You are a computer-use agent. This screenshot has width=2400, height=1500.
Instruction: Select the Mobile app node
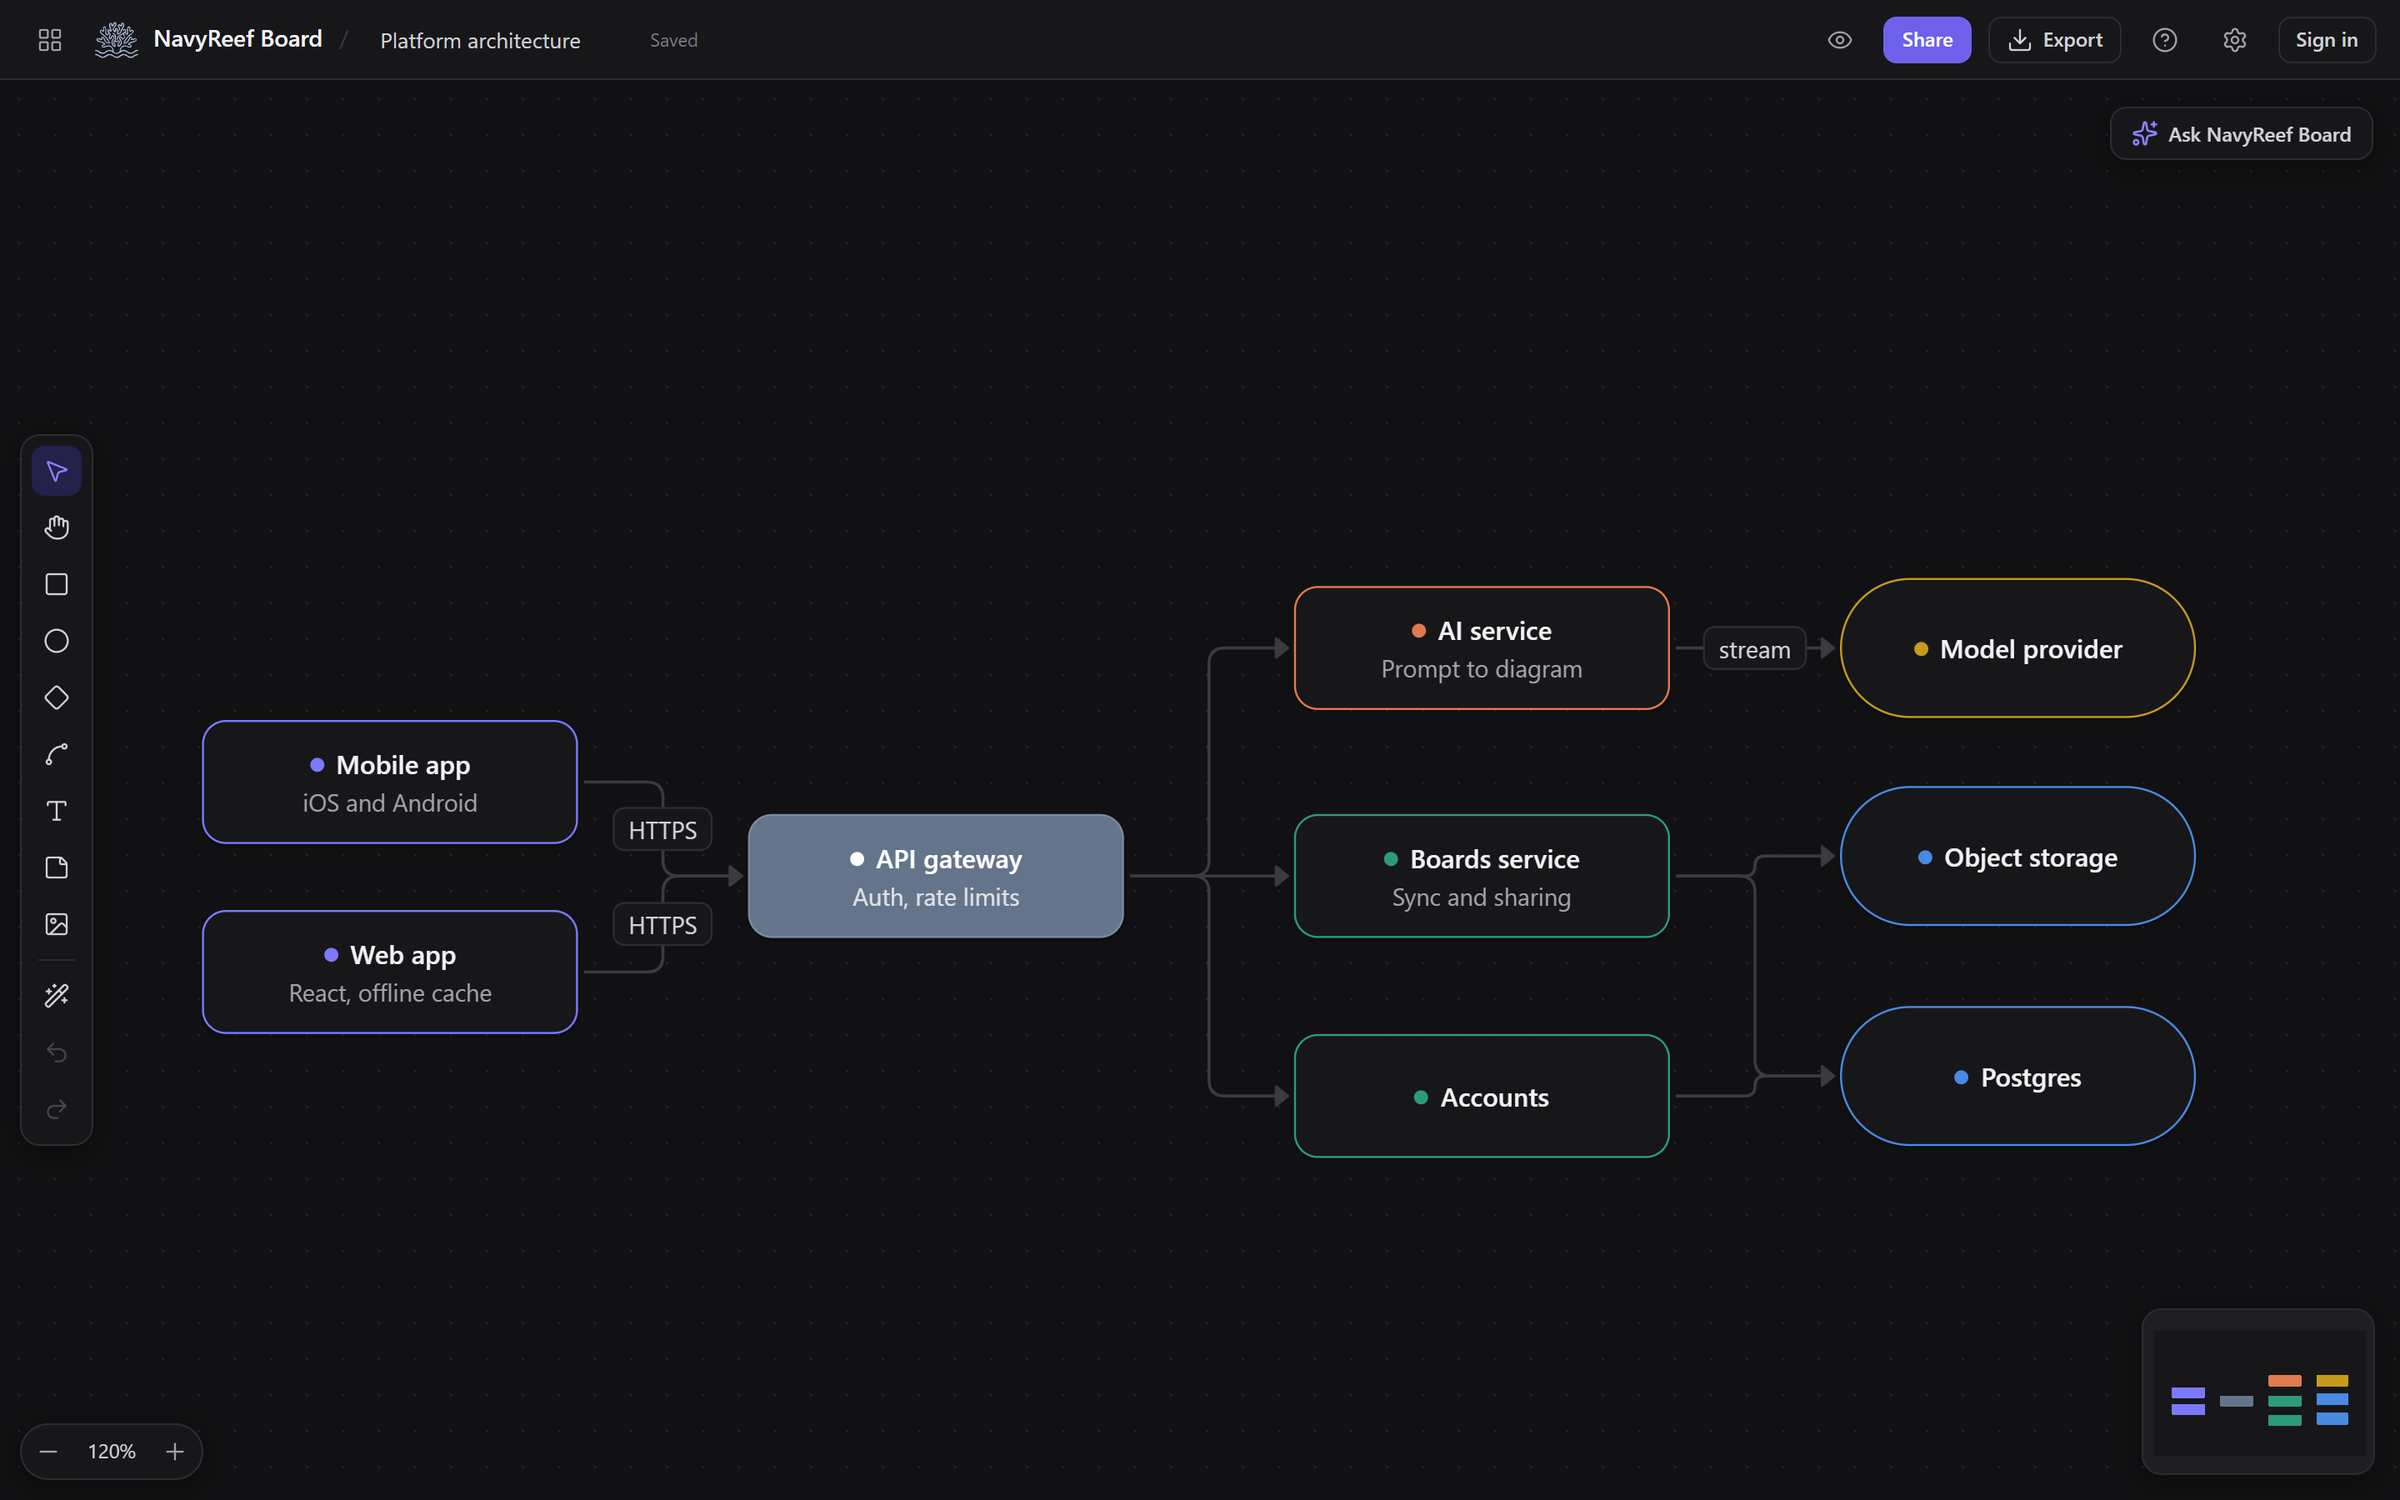point(390,782)
